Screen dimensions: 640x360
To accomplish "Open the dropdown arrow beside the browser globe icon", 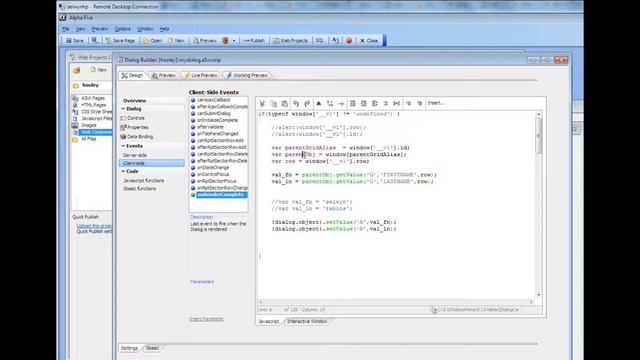I will (x=234, y=41).
